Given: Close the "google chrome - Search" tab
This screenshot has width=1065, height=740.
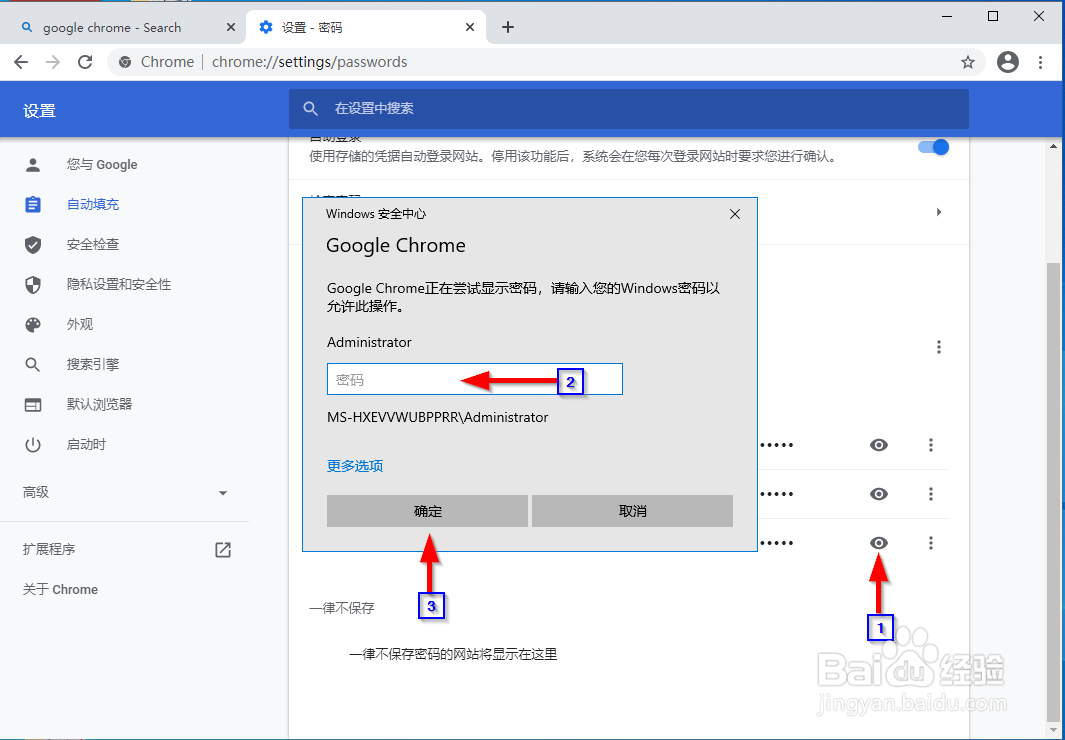Looking at the screenshot, I should click(x=231, y=27).
